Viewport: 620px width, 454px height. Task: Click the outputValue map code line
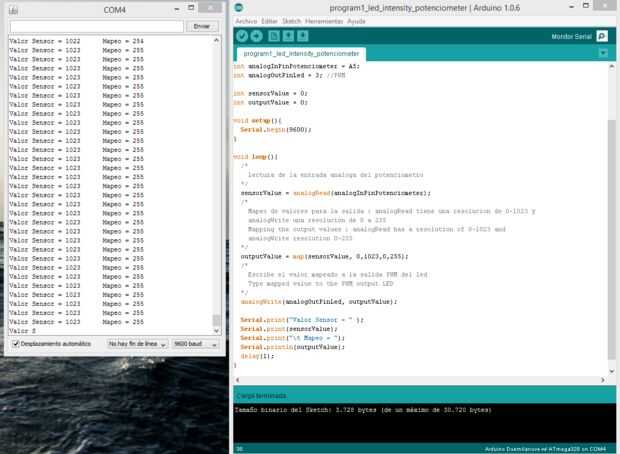[x=324, y=257]
